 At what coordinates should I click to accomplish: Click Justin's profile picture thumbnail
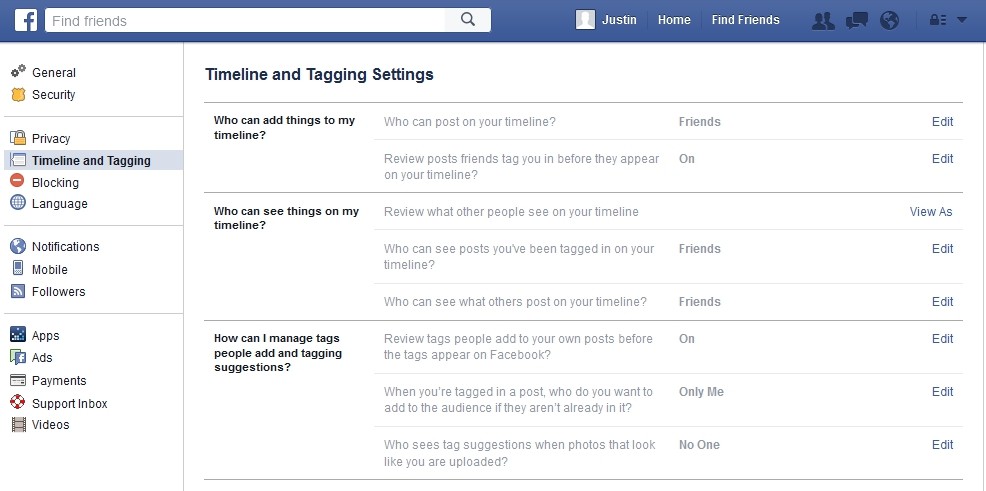(585, 20)
